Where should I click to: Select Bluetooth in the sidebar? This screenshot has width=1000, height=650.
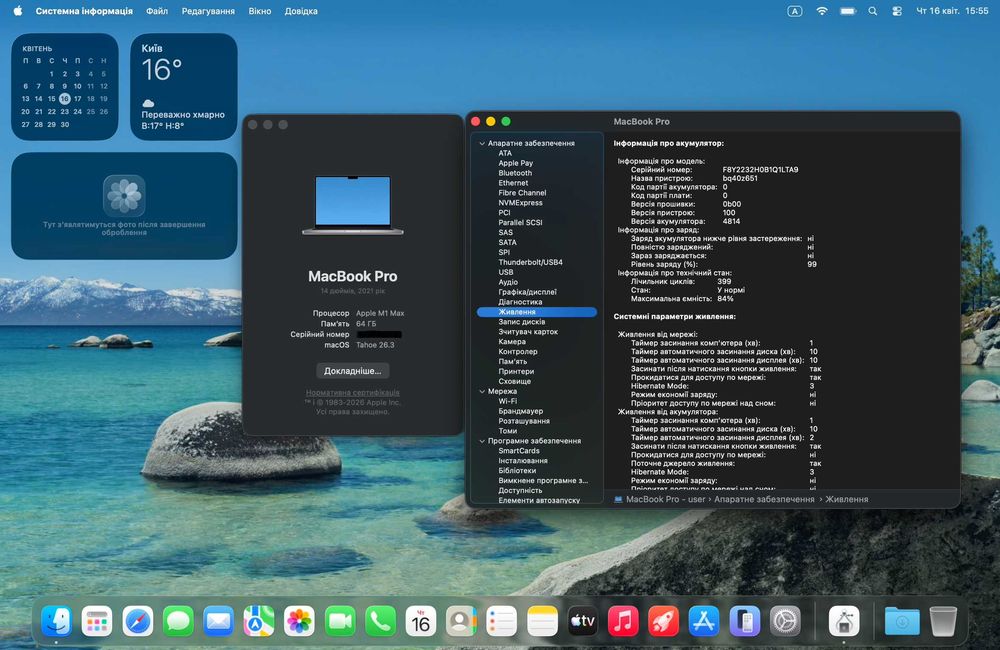coord(515,173)
